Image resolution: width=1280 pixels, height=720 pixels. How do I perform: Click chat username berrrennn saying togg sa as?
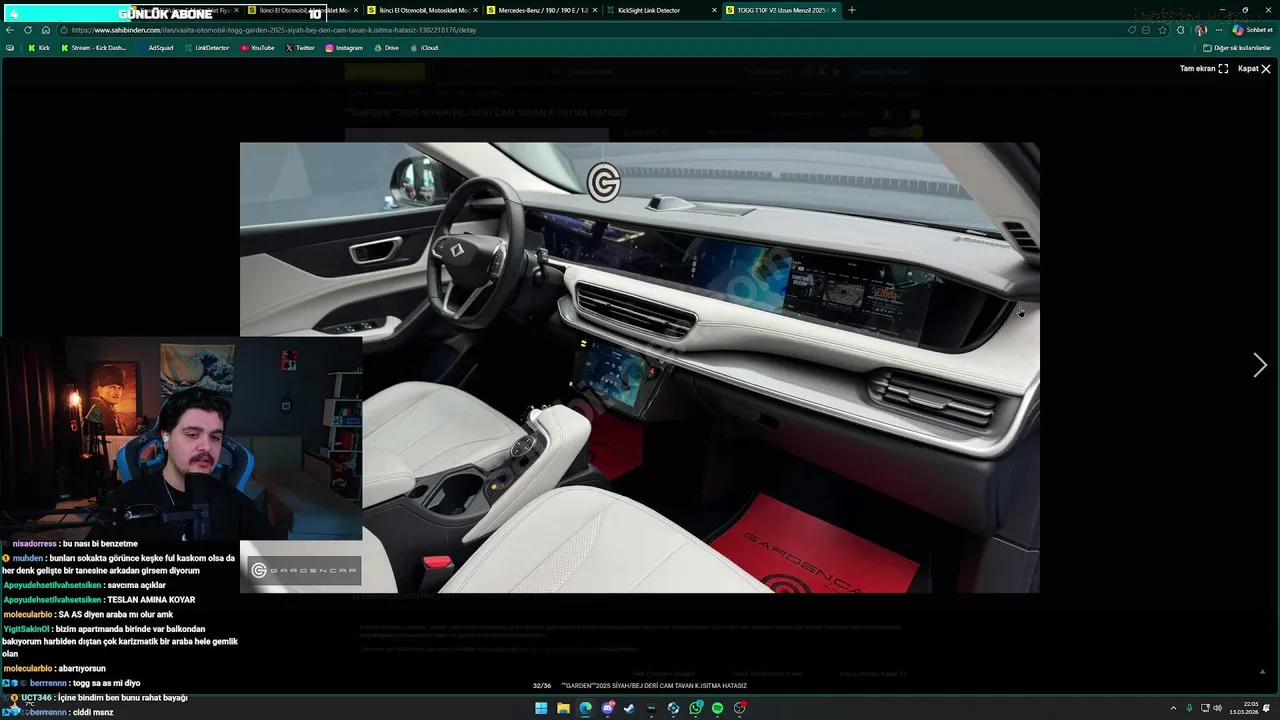[49, 683]
